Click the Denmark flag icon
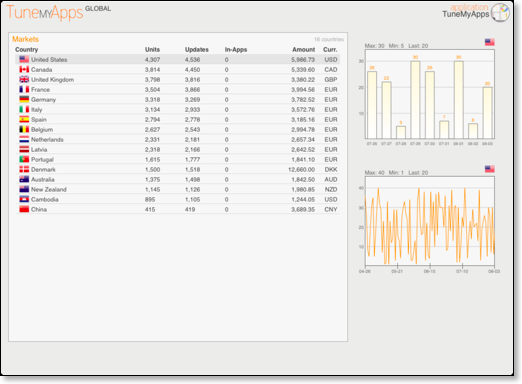Viewport: 522px width, 384px height. click(x=24, y=169)
